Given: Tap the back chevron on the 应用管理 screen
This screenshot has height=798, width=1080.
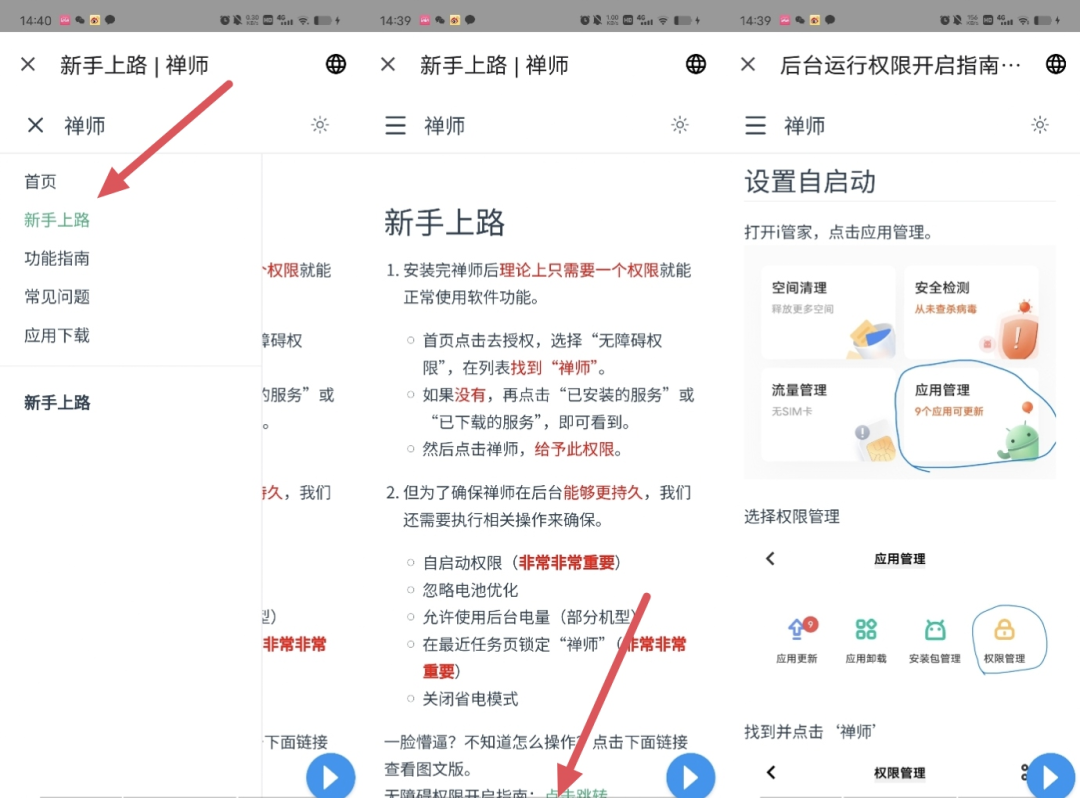Looking at the screenshot, I should (769, 559).
